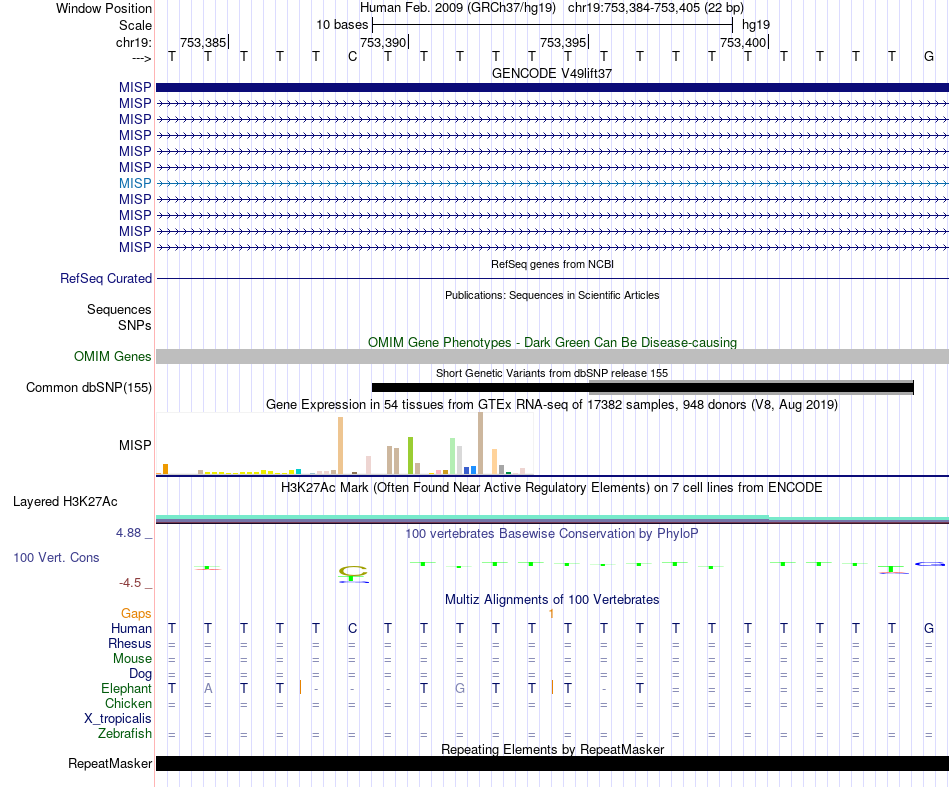Click the G base in the top sequence row
The height and width of the screenshot is (787, 950).
pos(928,57)
